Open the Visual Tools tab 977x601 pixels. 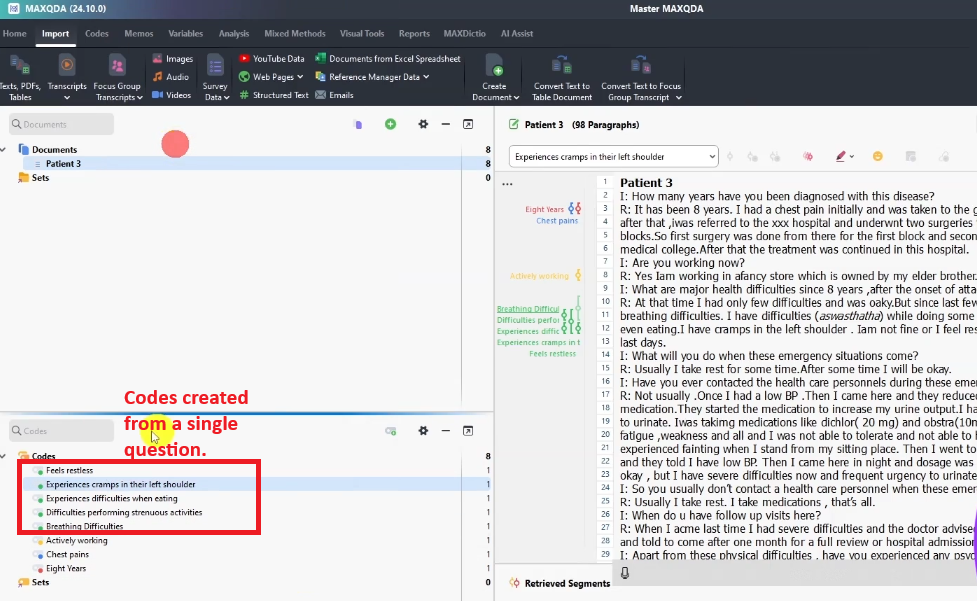click(x=364, y=34)
